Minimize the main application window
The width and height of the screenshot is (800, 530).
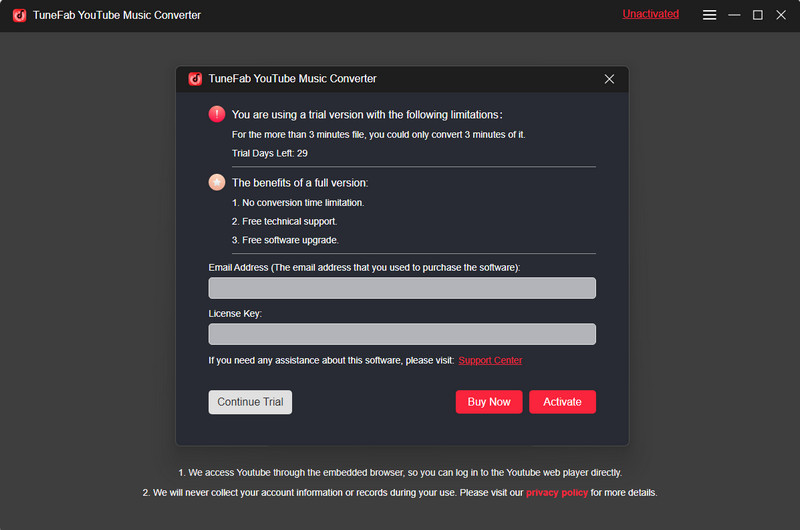click(x=734, y=15)
